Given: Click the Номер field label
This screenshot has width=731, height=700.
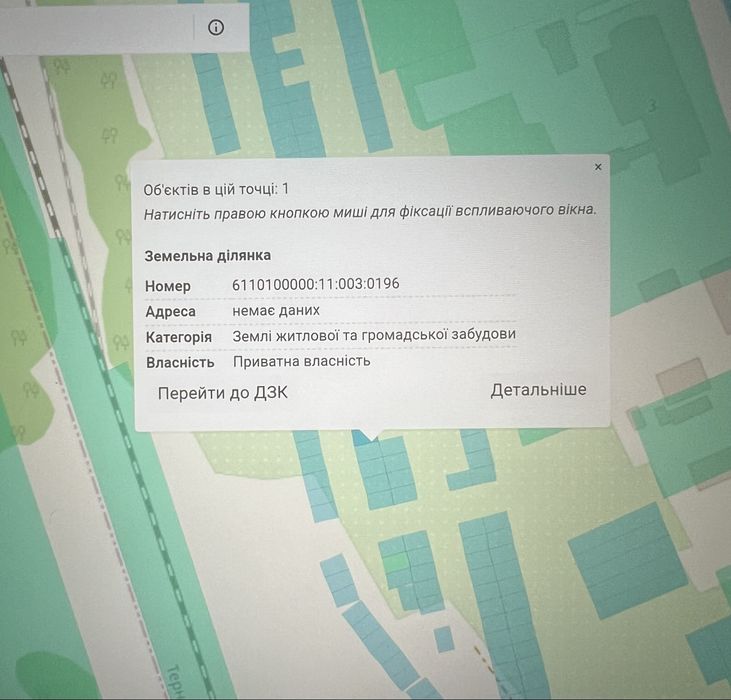Looking at the screenshot, I should 168,286.
